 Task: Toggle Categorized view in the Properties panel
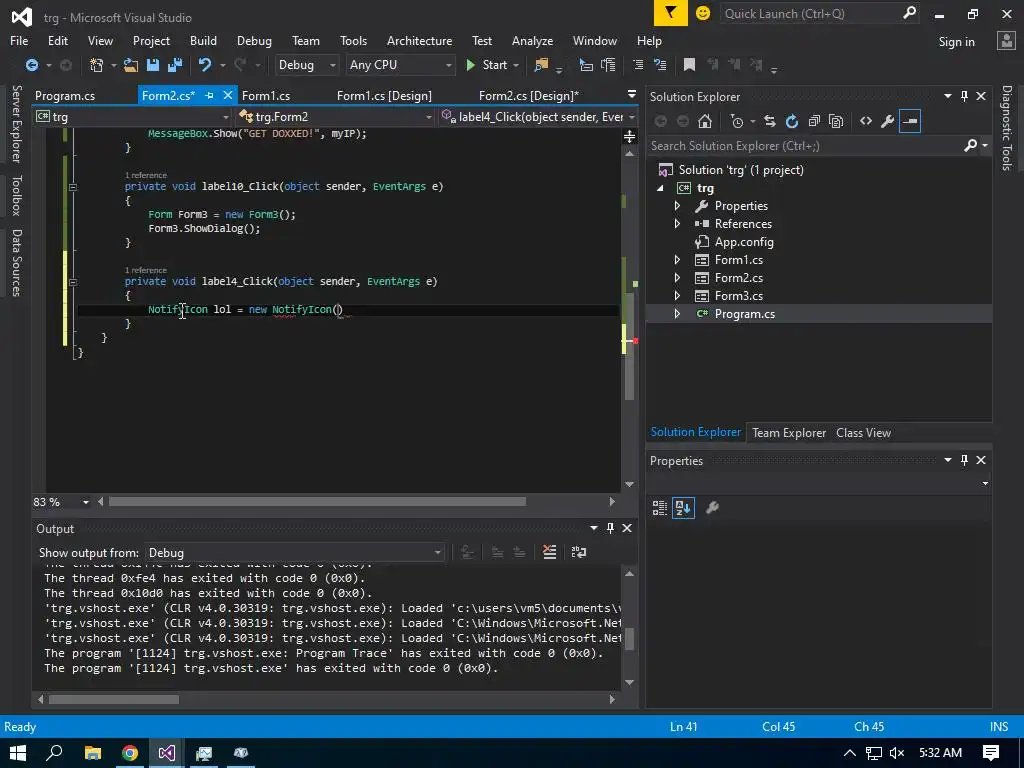[x=660, y=507]
